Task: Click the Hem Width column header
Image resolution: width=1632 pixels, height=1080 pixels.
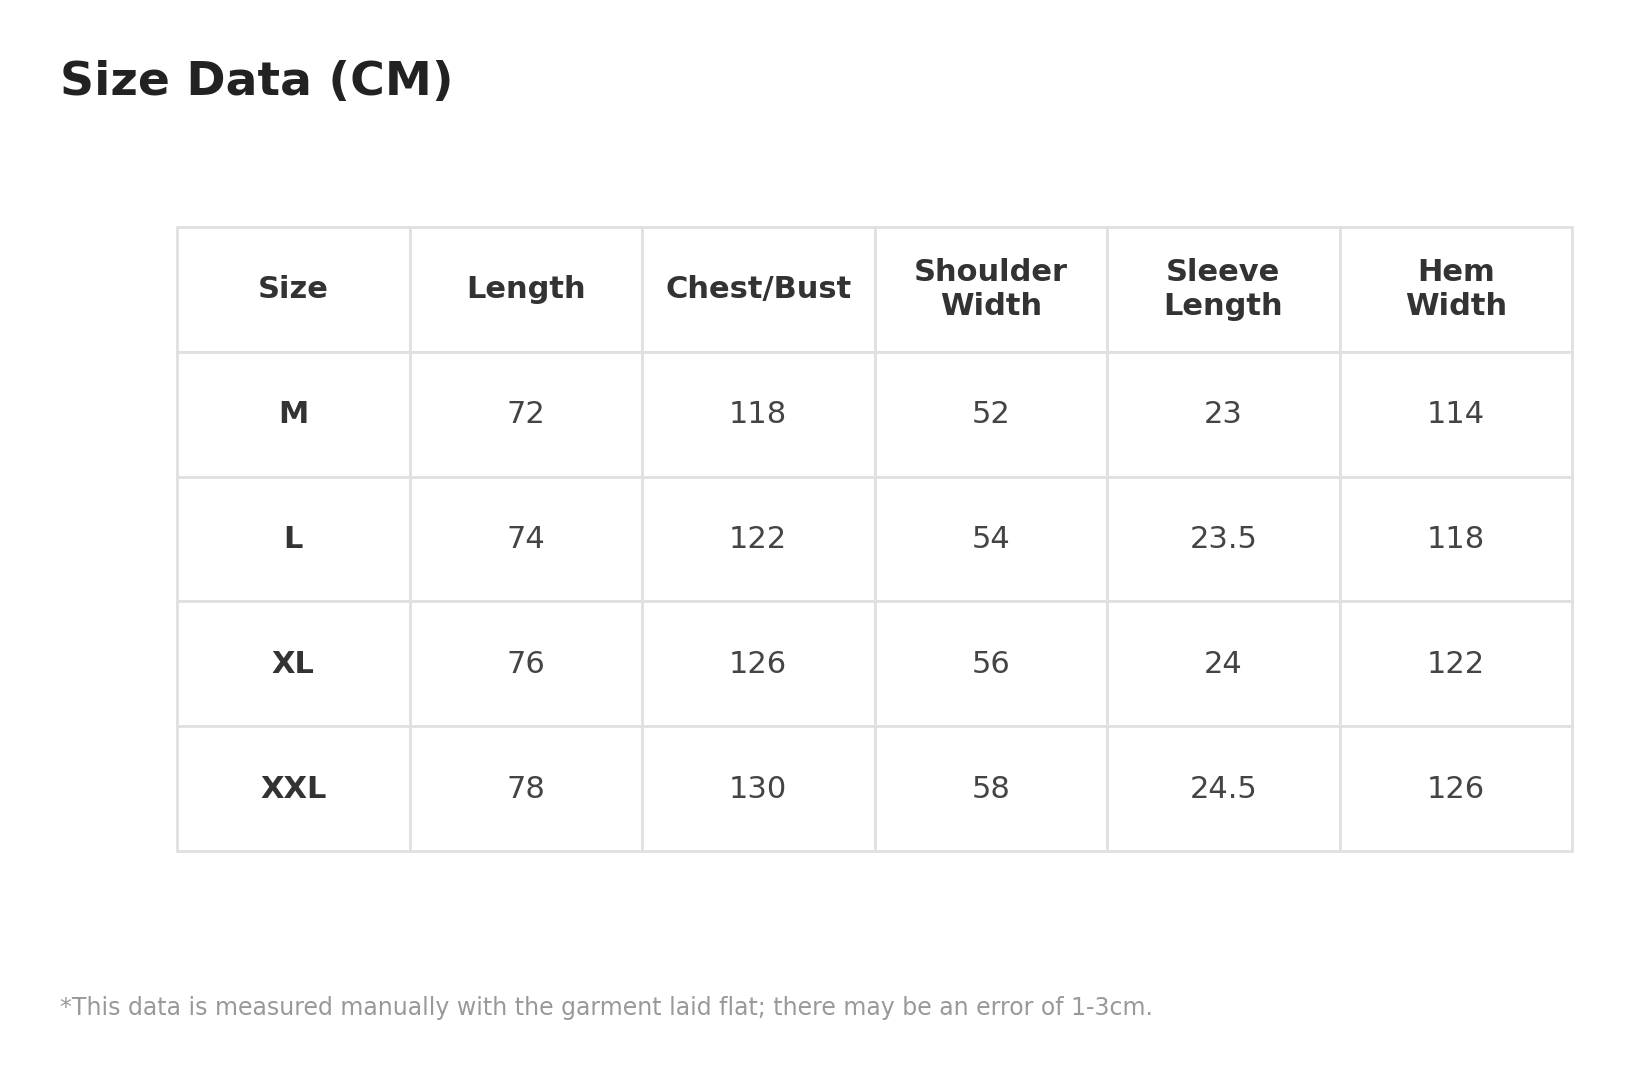Action: [x=1456, y=289]
